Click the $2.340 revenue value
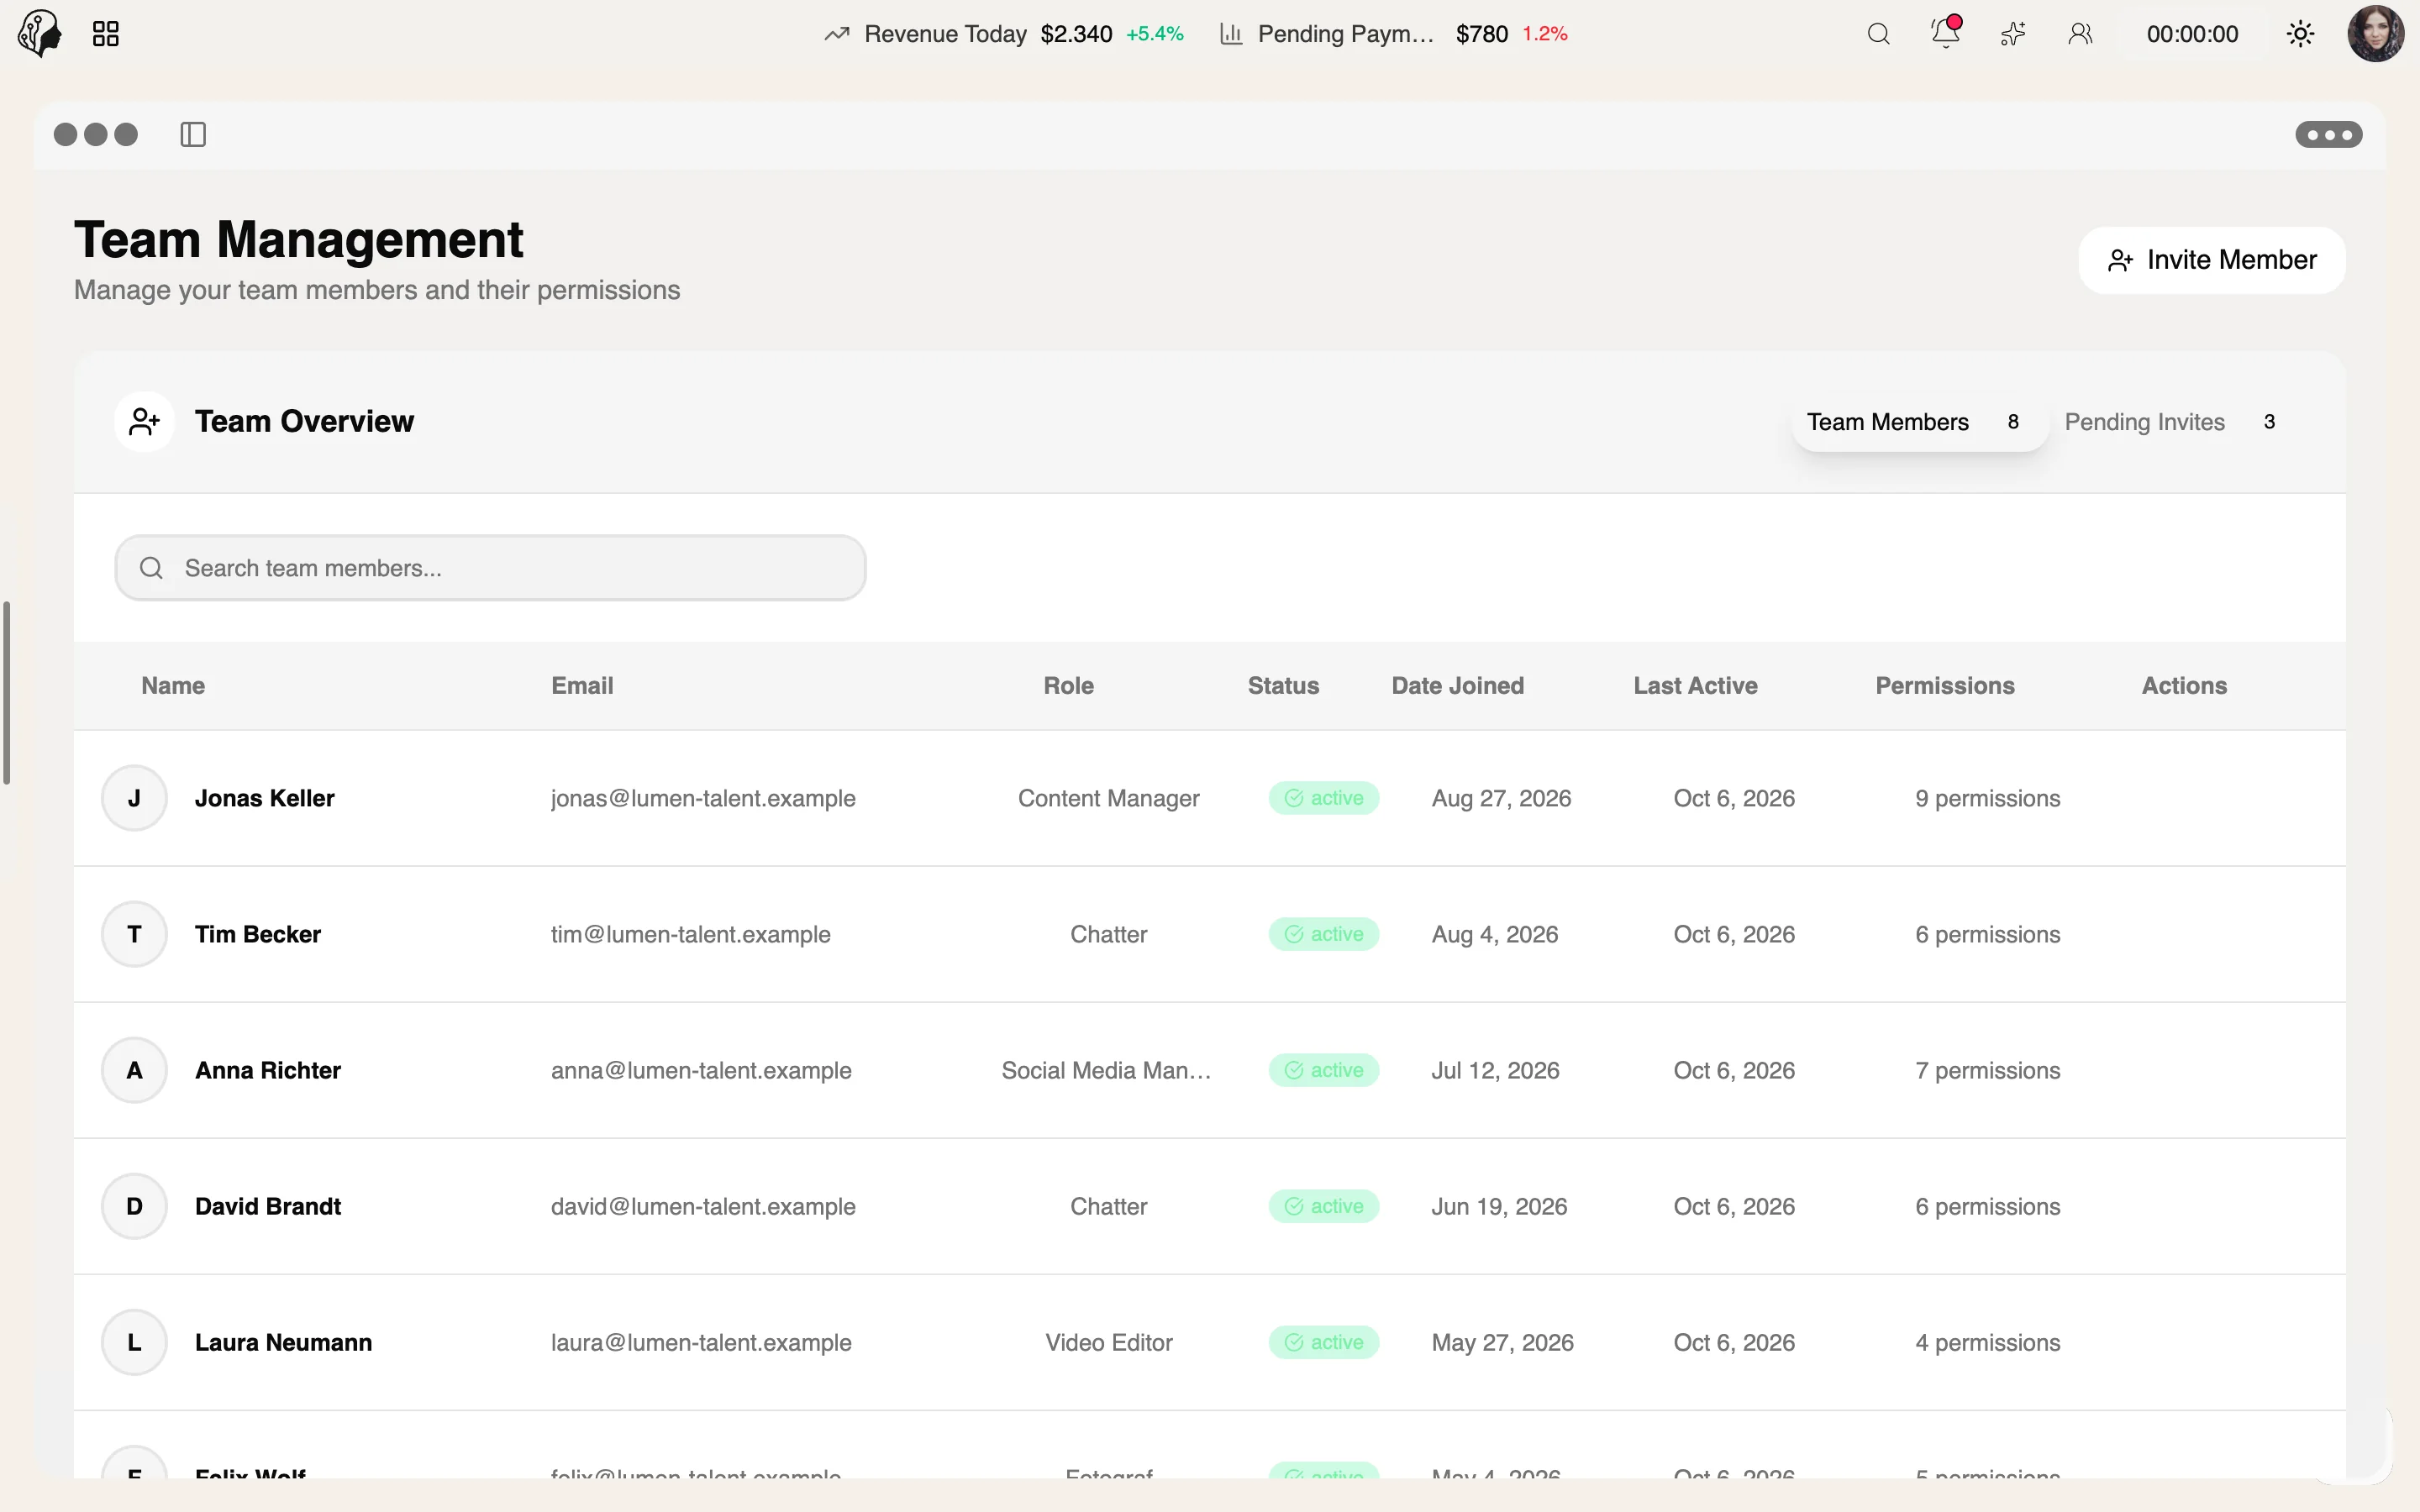Image resolution: width=2420 pixels, height=1512 pixels. 1076,34
